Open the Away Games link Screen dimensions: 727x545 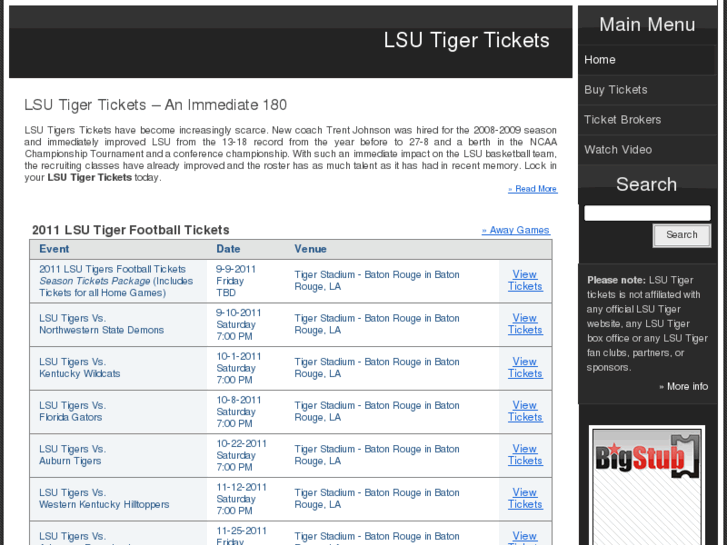coord(516,230)
